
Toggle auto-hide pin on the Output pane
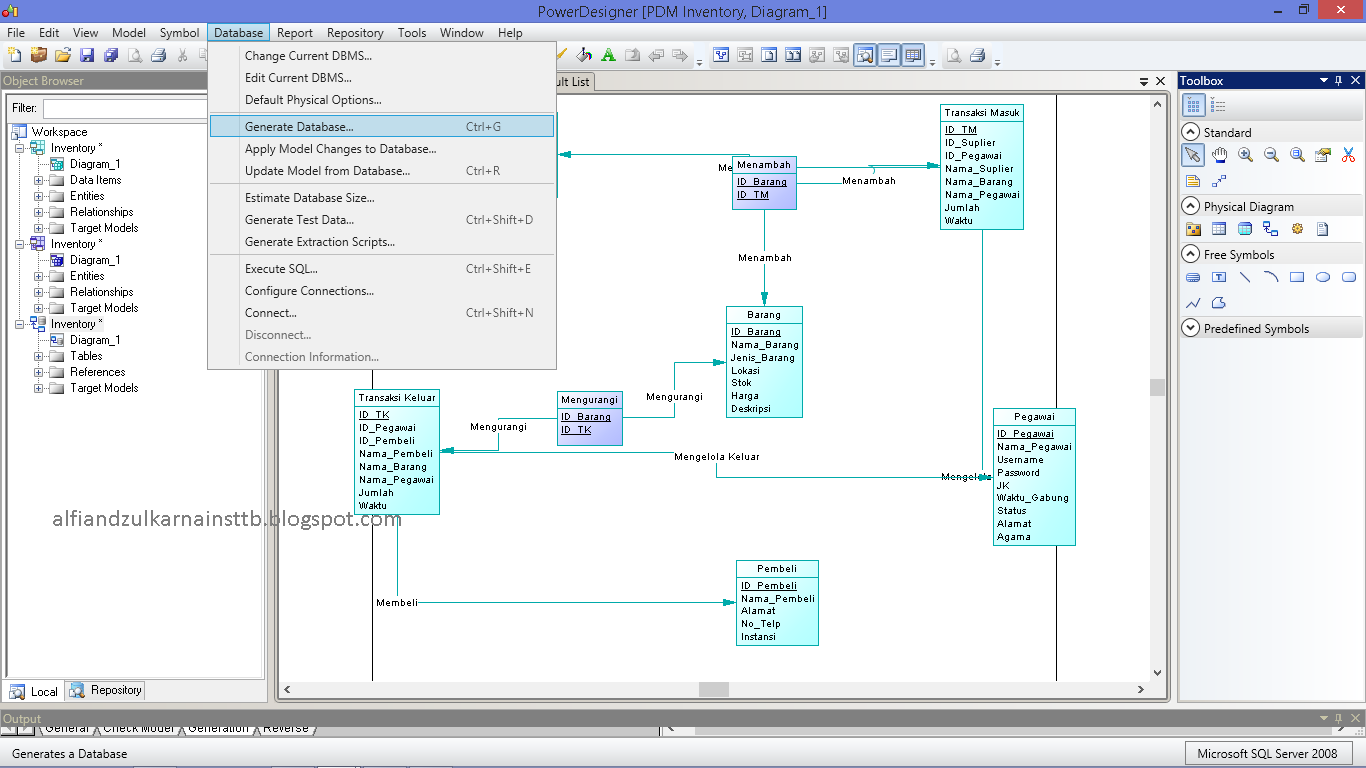click(1341, 718)
